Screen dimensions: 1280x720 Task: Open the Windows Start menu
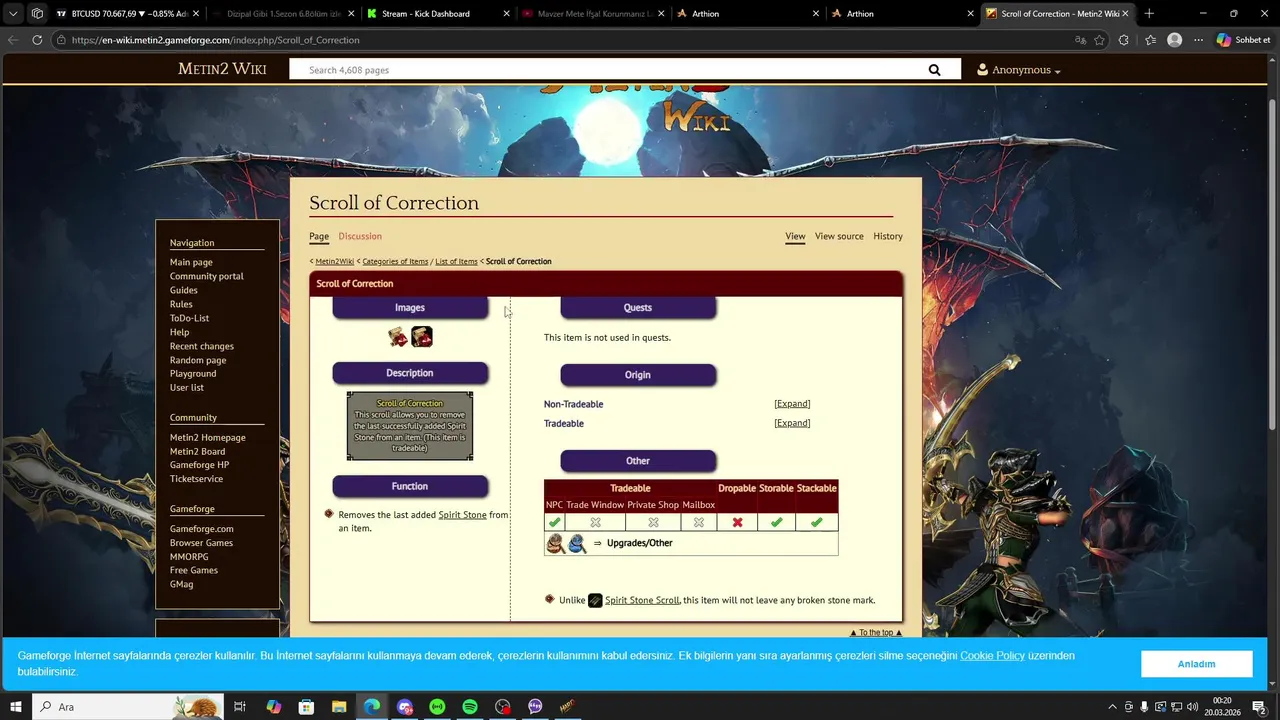(16, 707)
